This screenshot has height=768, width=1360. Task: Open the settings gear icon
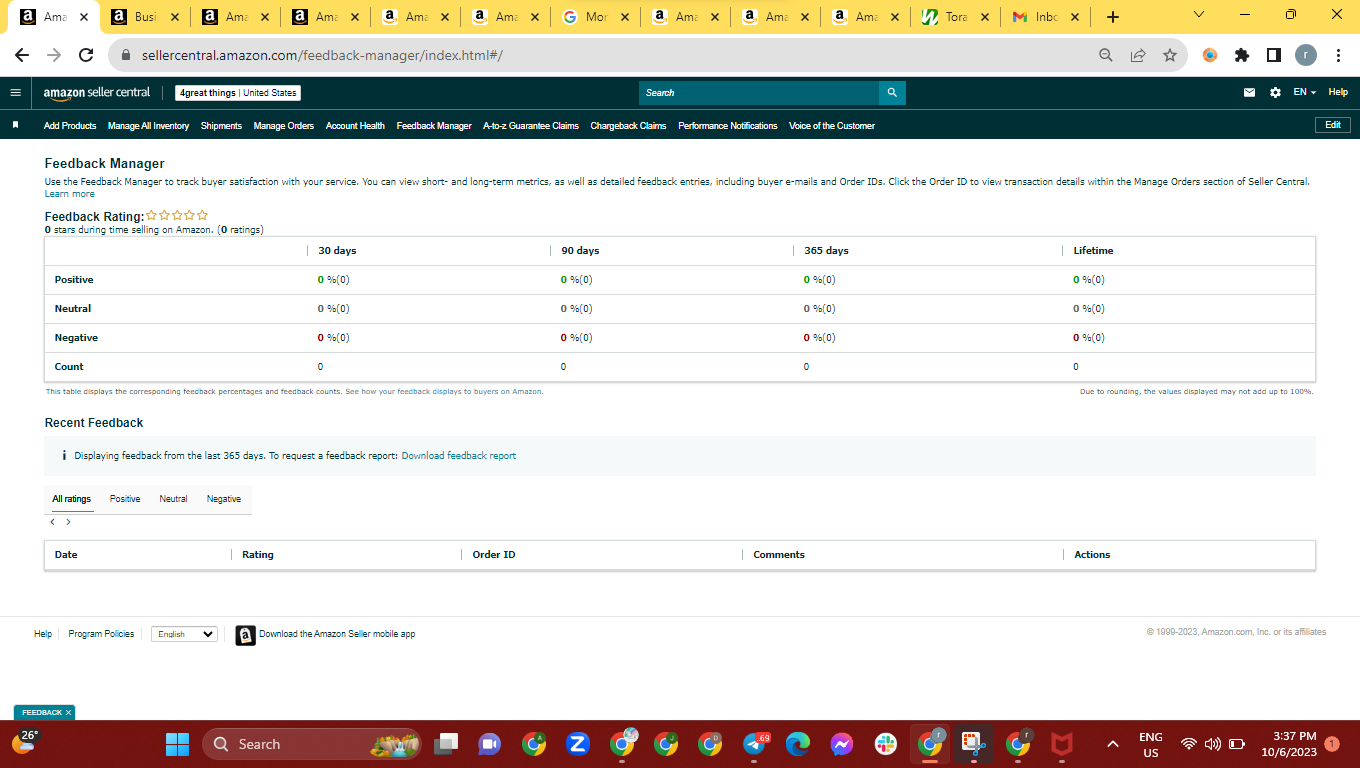coord(1275,93)
